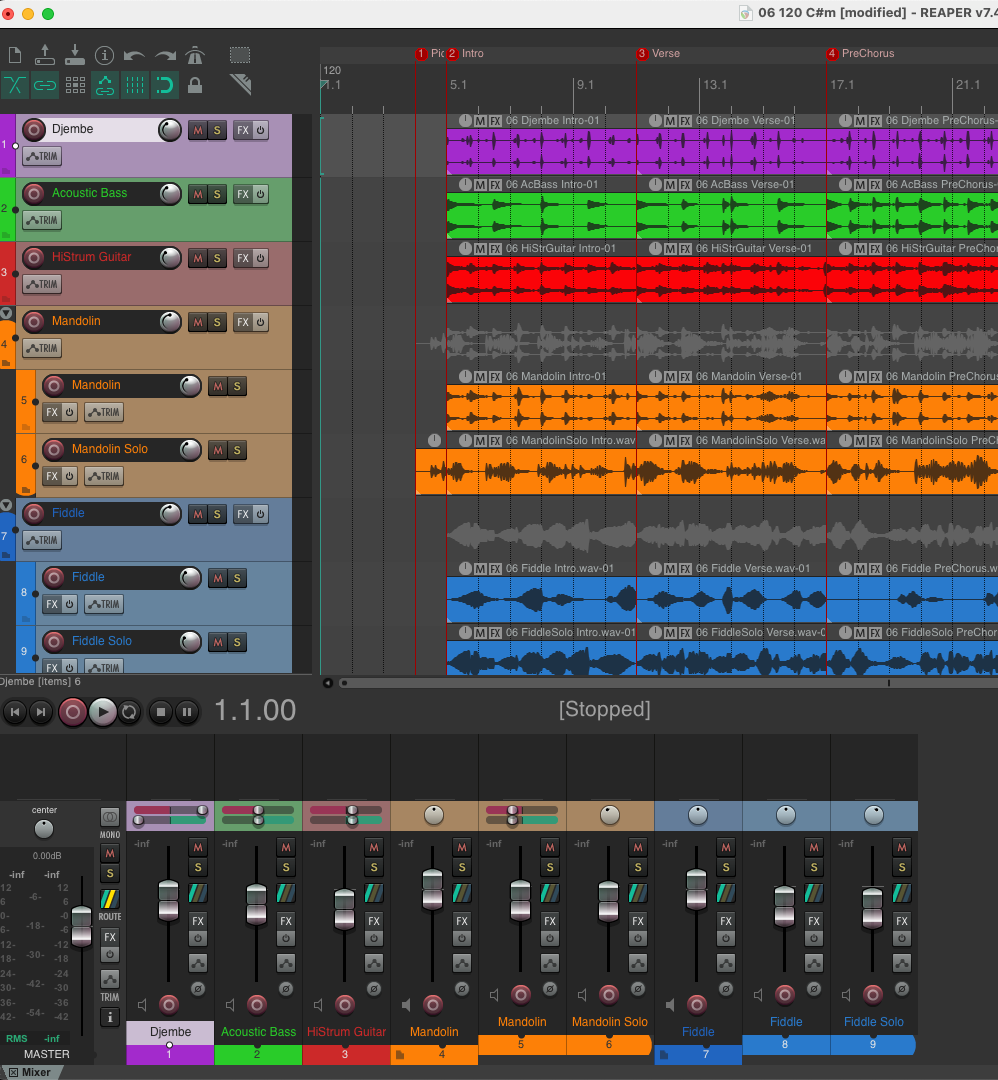This screenshot has width=998, height=1080.
Task: Go to project start transport button
Action: pos(14,712)
